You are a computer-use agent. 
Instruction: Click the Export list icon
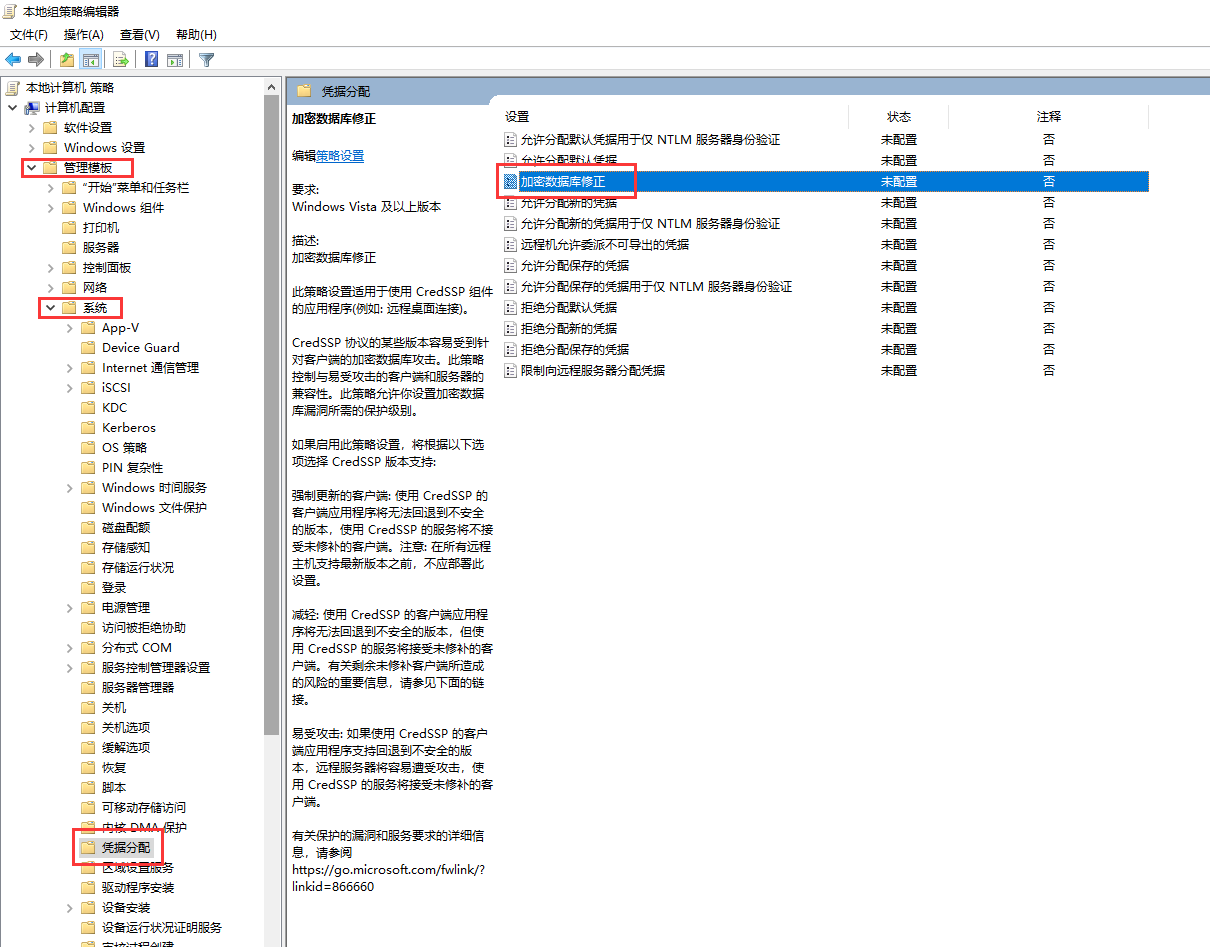click(x=120, y=59)
